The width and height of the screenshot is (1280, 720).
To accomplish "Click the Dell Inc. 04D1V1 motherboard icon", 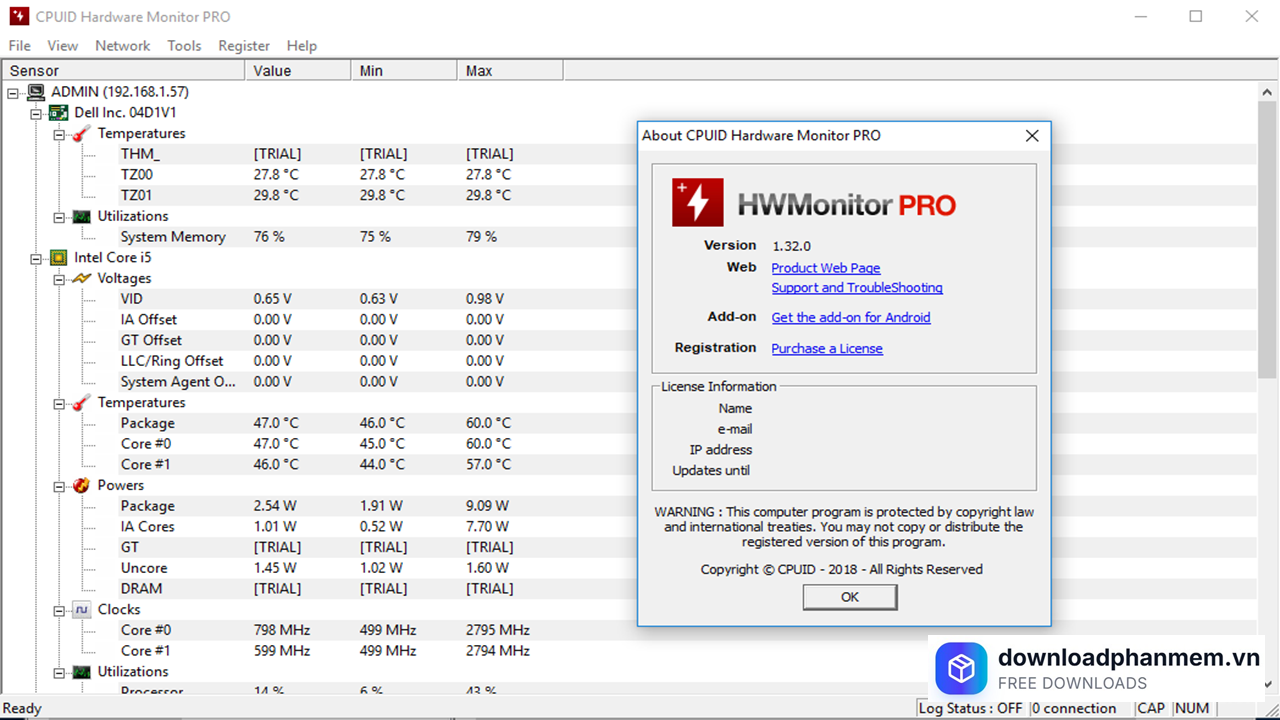I will click(57, 112).
